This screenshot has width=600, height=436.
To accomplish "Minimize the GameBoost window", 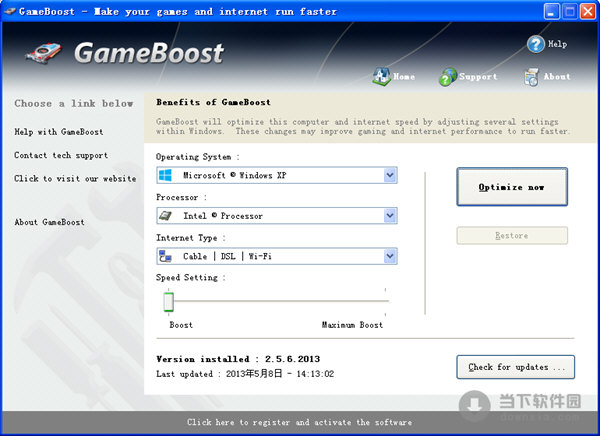I will [551, 11].
